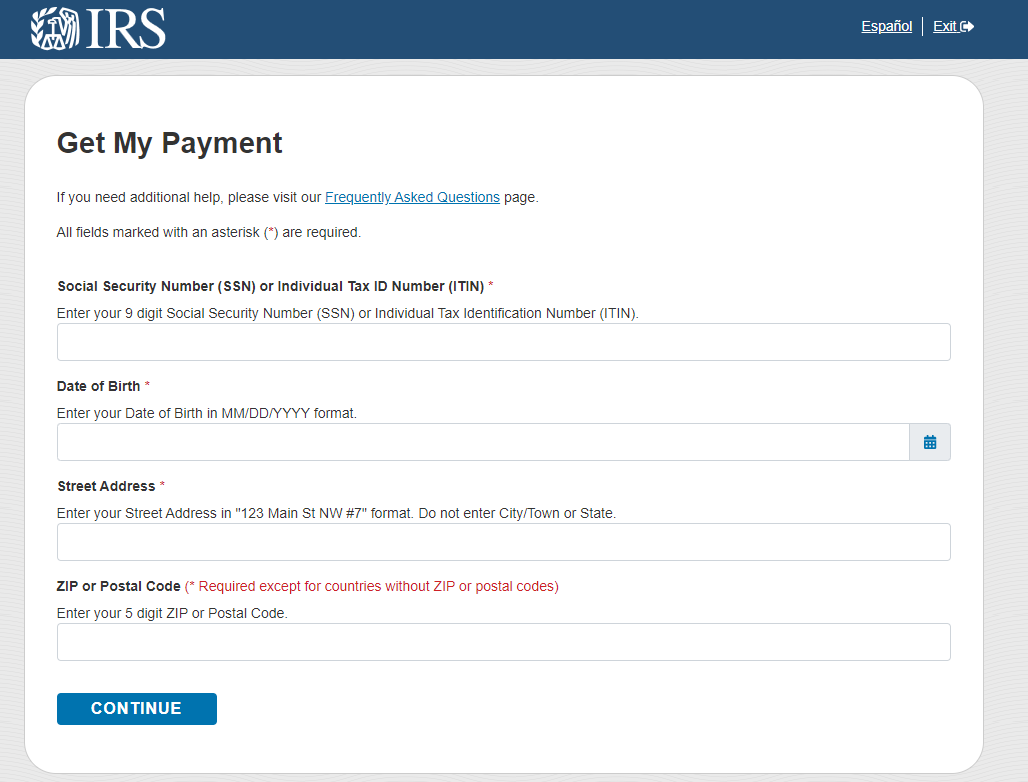Switch language via the Español link
Screen dimensions: 1028x782
886,27
